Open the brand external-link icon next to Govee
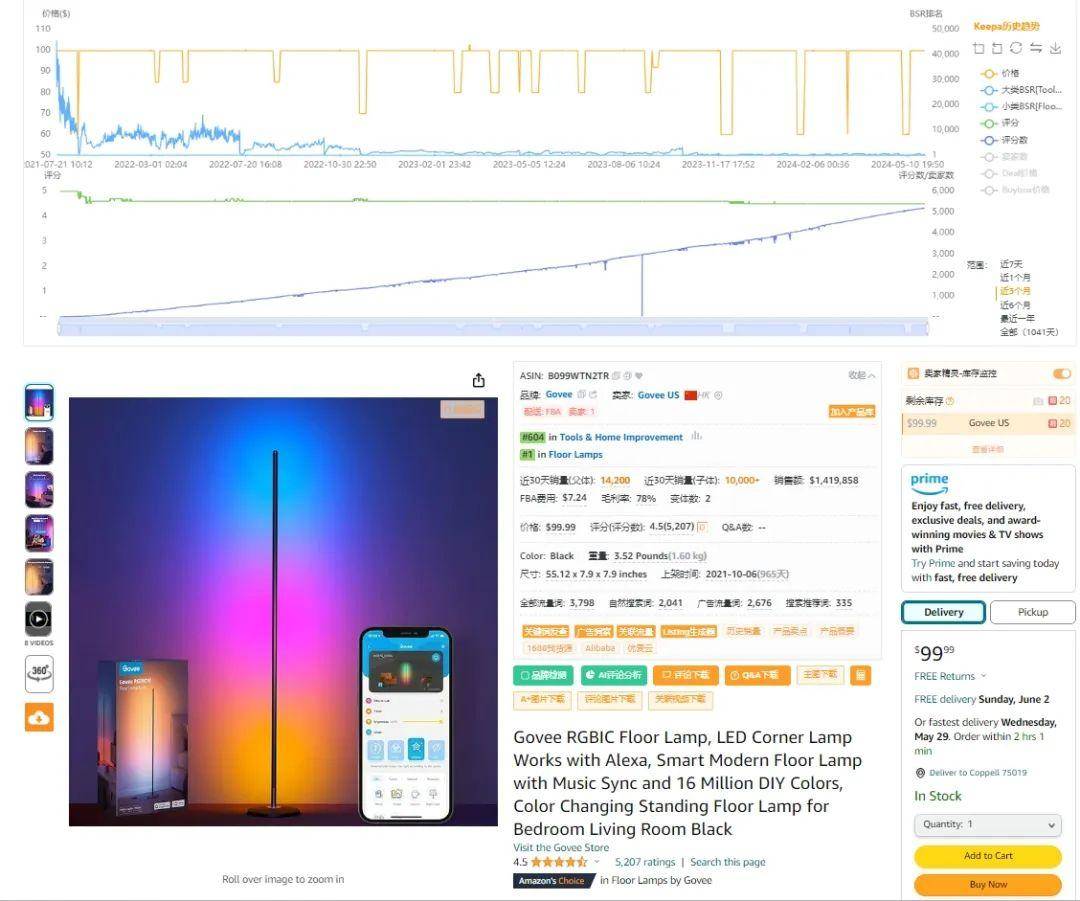This screenshot has width=1080, height=901. click(x=592, y=395)
